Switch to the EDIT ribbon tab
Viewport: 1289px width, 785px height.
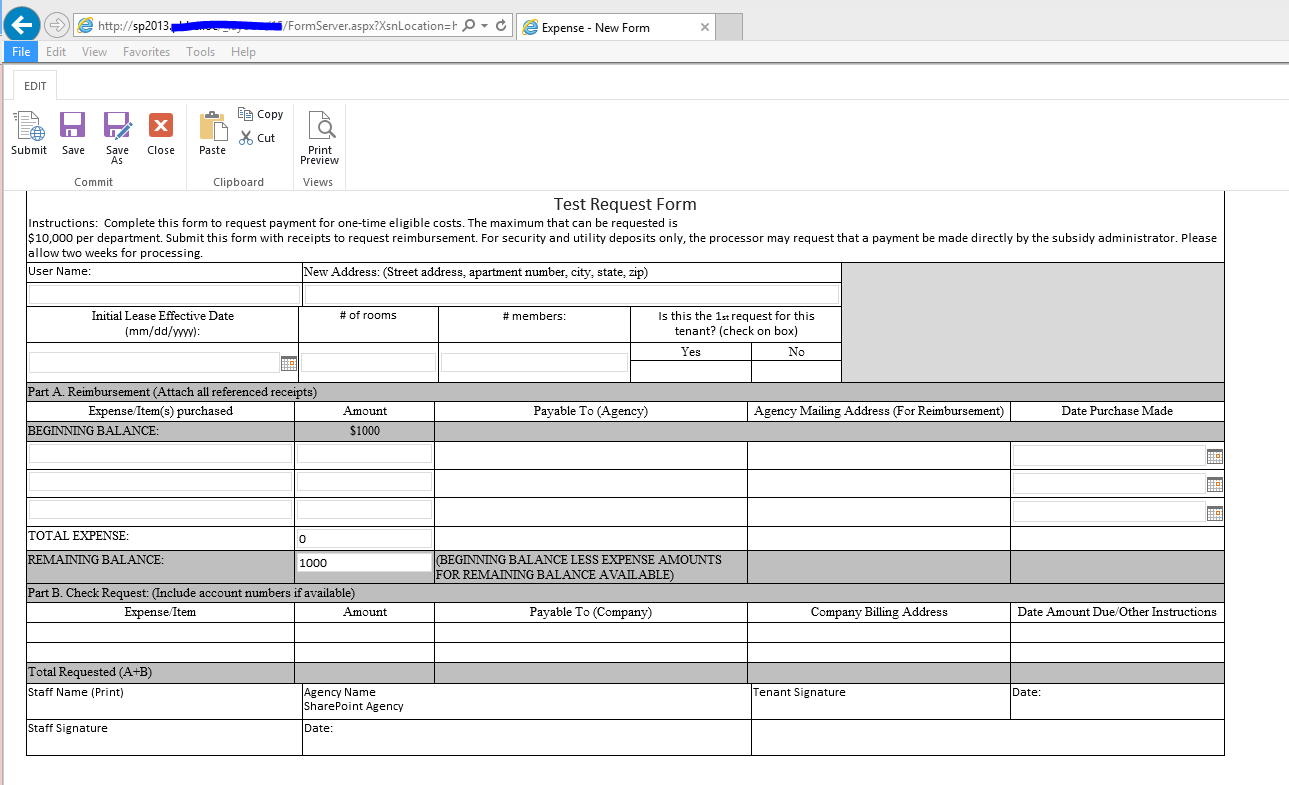(x=34, y=86)
